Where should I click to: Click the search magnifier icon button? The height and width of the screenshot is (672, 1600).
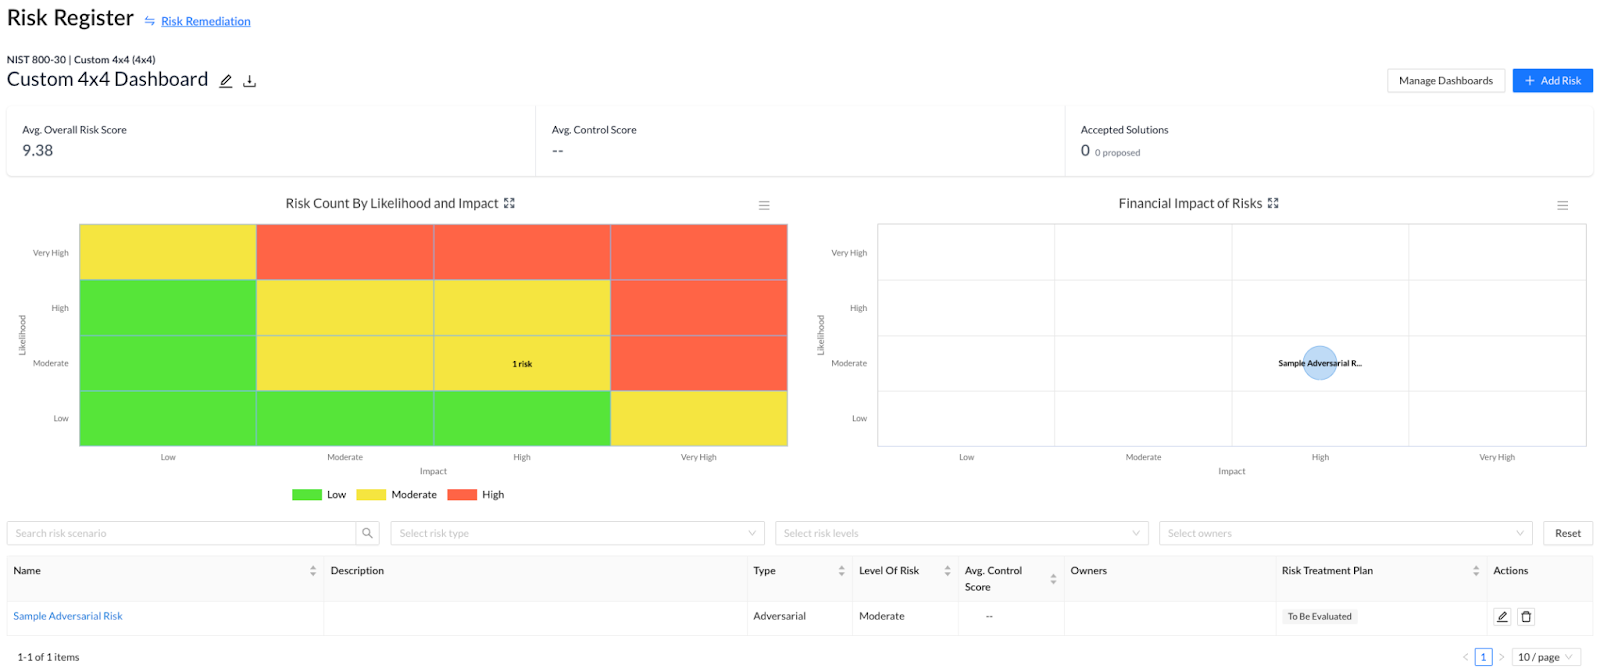pos(367,533)
